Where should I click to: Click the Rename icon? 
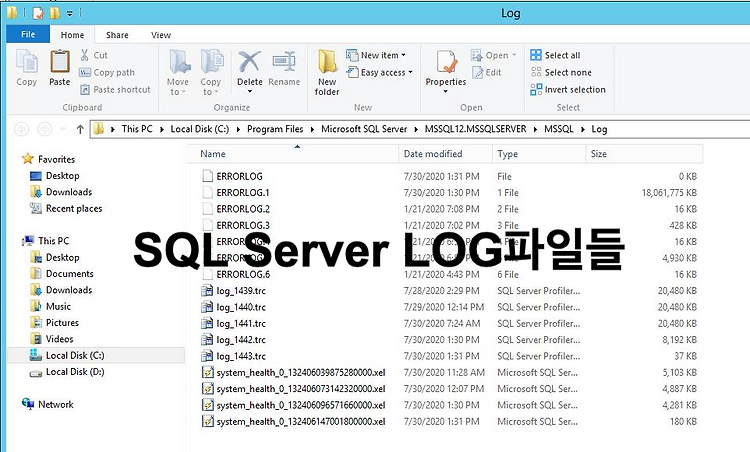284,62
